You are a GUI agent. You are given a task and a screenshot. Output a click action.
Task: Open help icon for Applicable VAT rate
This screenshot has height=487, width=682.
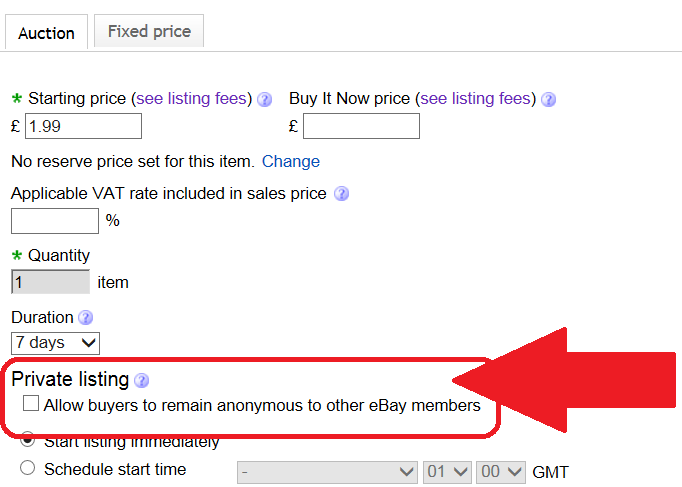(342, 194)
